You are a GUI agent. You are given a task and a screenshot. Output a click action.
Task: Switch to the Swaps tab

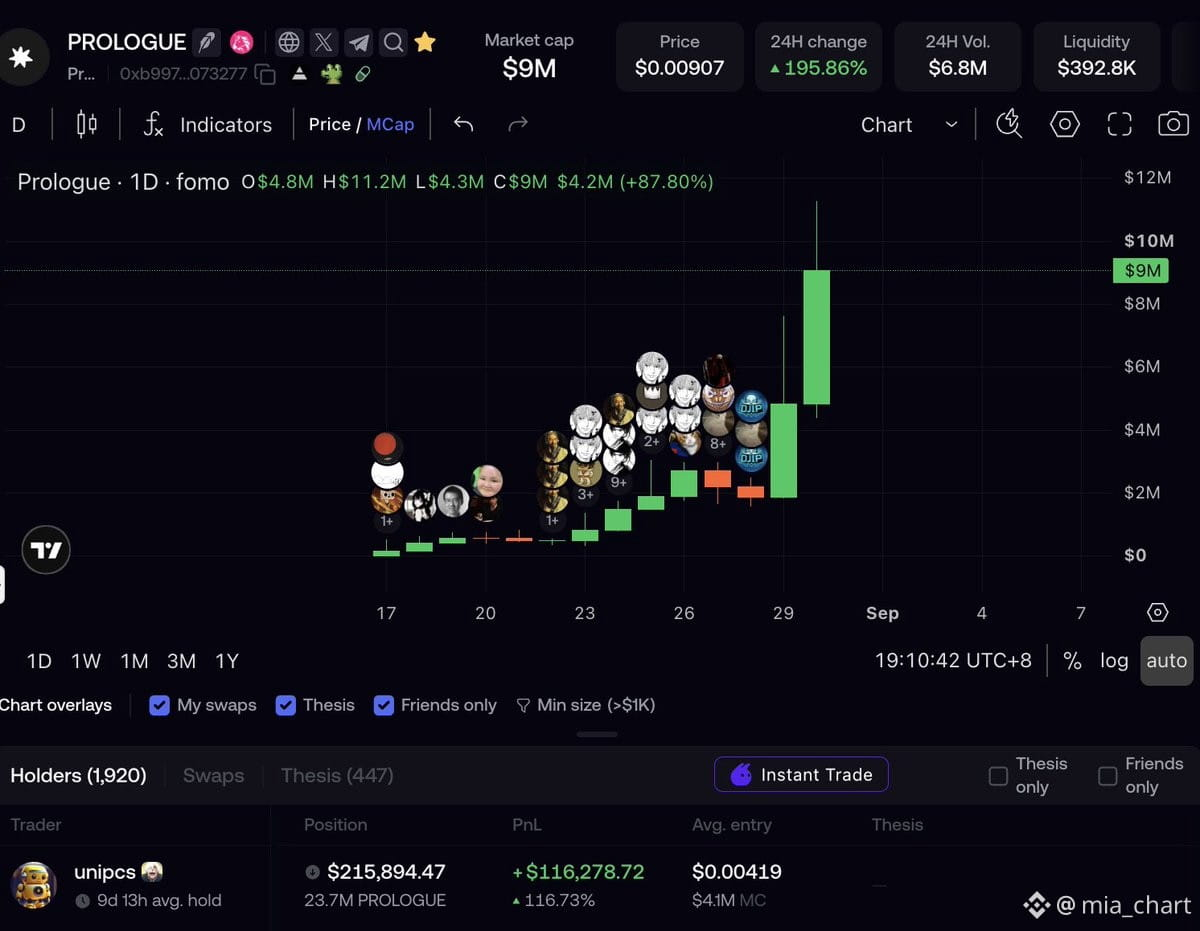click(213, 775)
